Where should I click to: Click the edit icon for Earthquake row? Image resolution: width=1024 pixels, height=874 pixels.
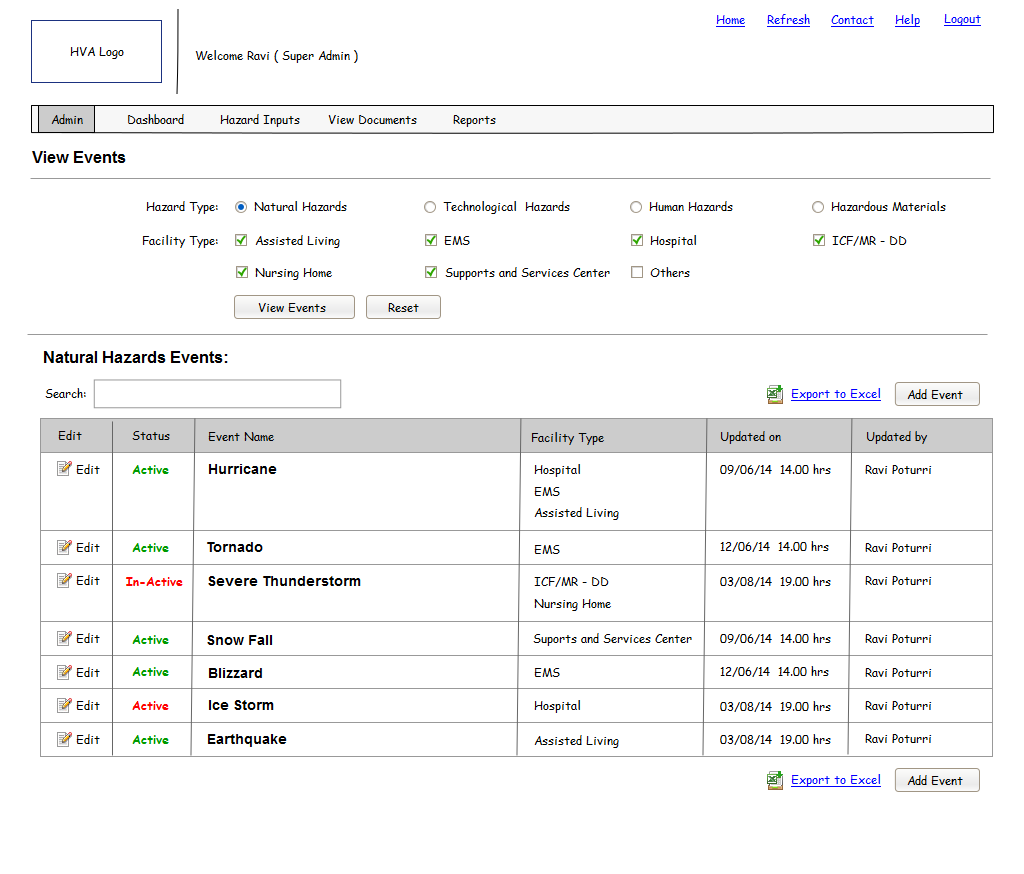tap(65, 739)
